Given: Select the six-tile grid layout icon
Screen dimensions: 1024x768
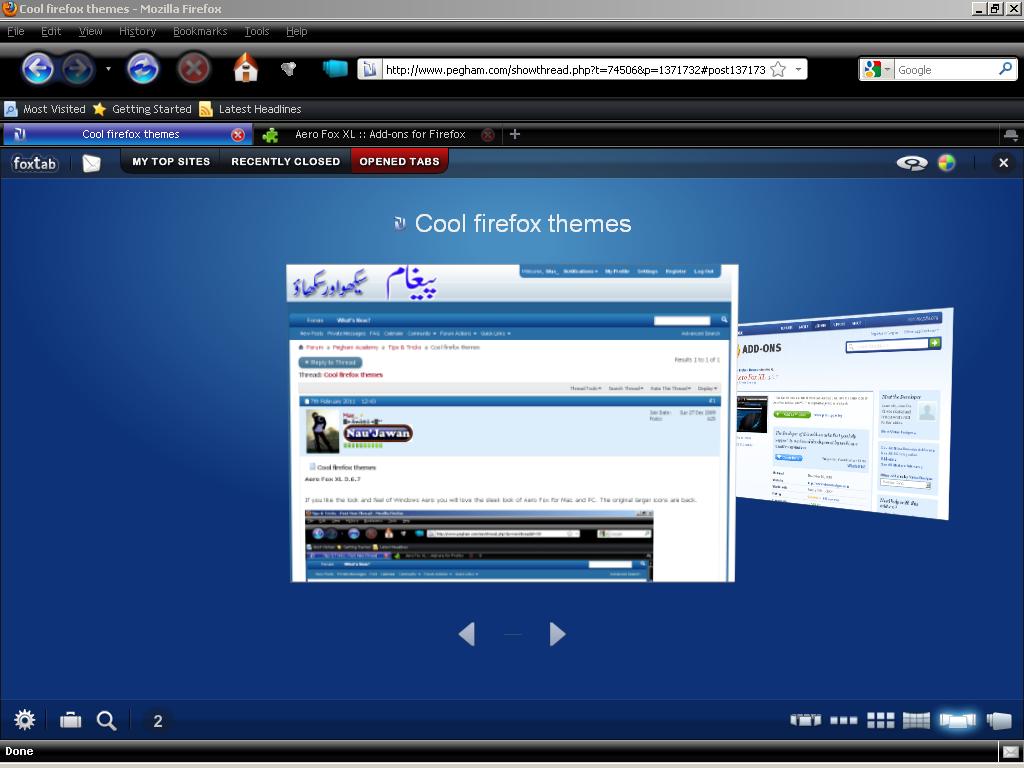Looking at the screenshot, I should point(880,720).
